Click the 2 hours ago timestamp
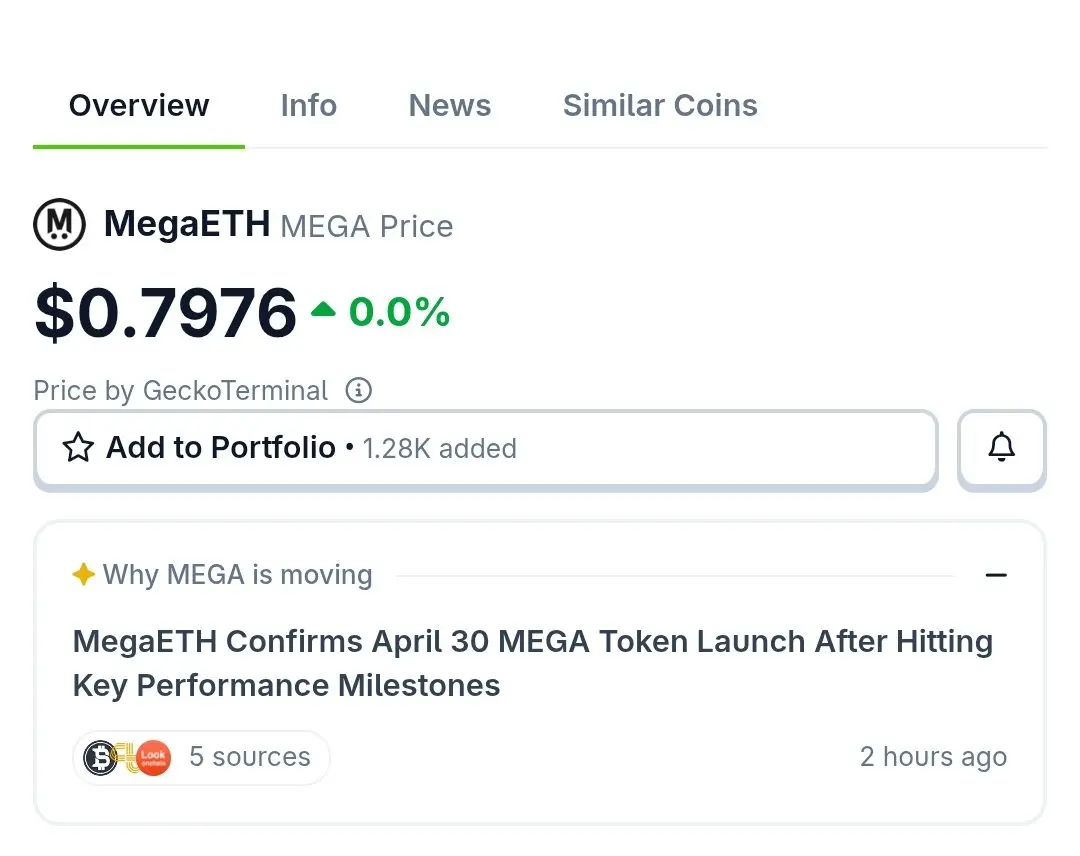 coord(933,757)
